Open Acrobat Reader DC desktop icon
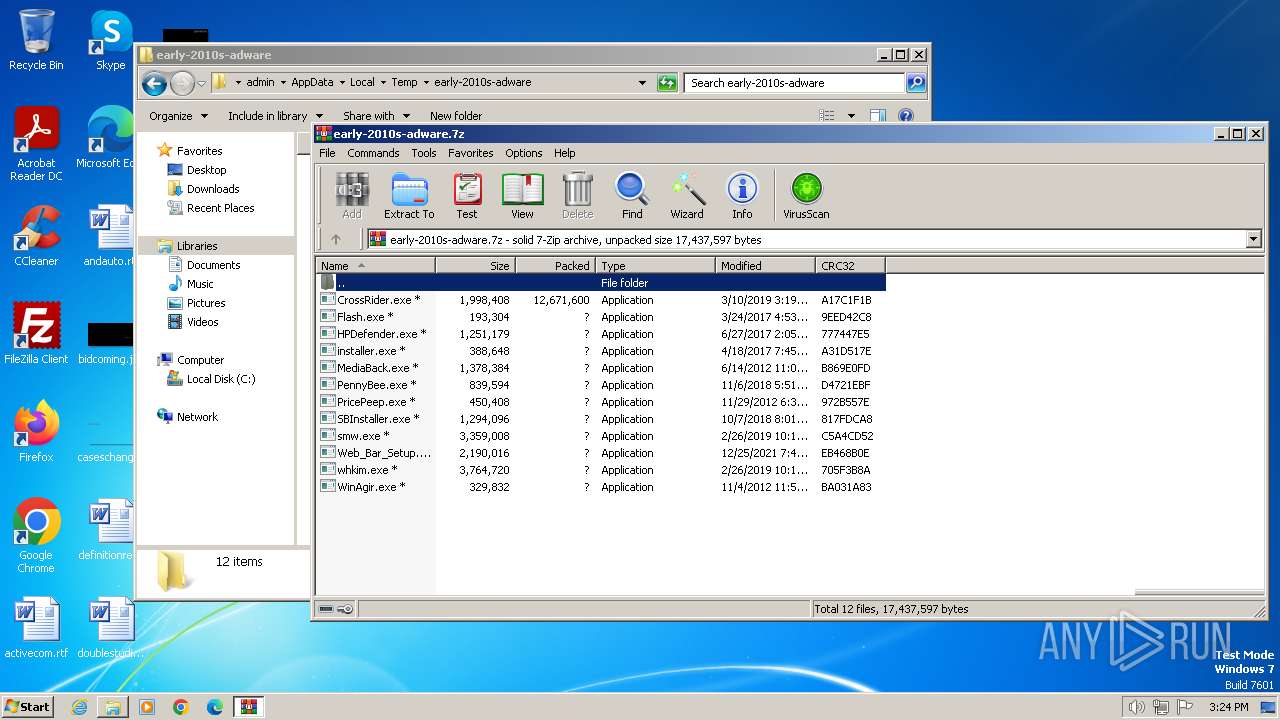This screenshot has width=1280, height=720. coord(36,144)
